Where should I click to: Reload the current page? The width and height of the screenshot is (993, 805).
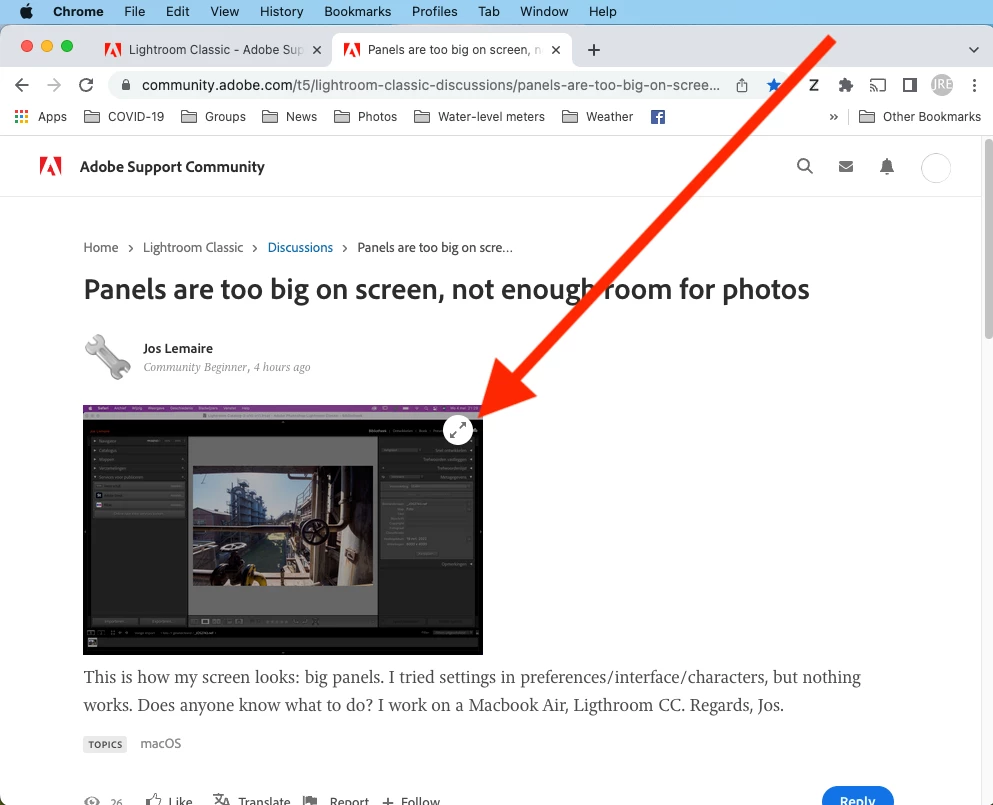click(86, 85)
